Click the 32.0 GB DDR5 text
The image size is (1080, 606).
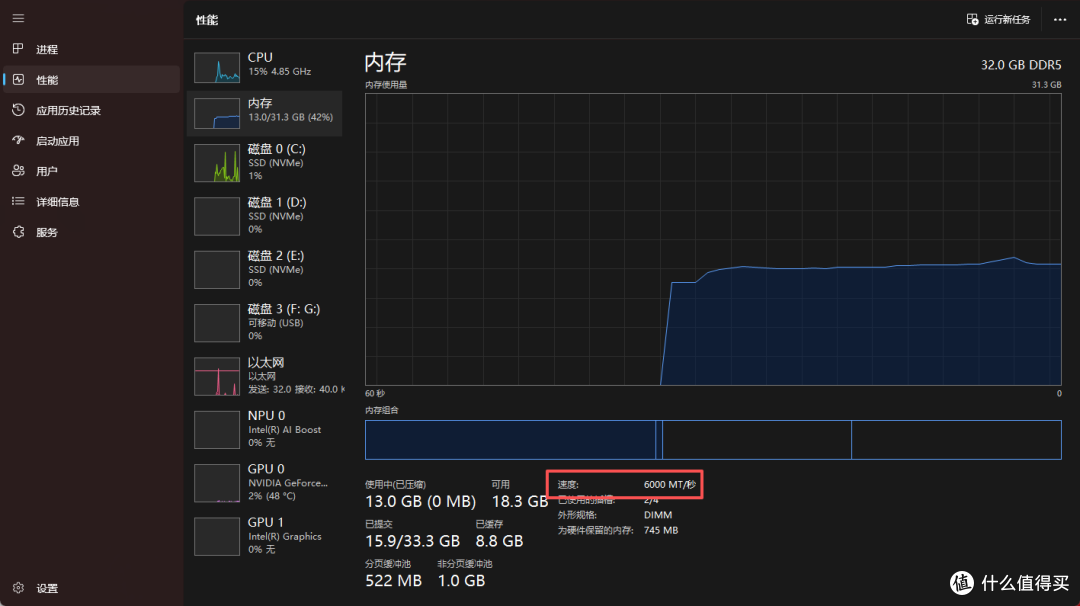(1021, 65)
